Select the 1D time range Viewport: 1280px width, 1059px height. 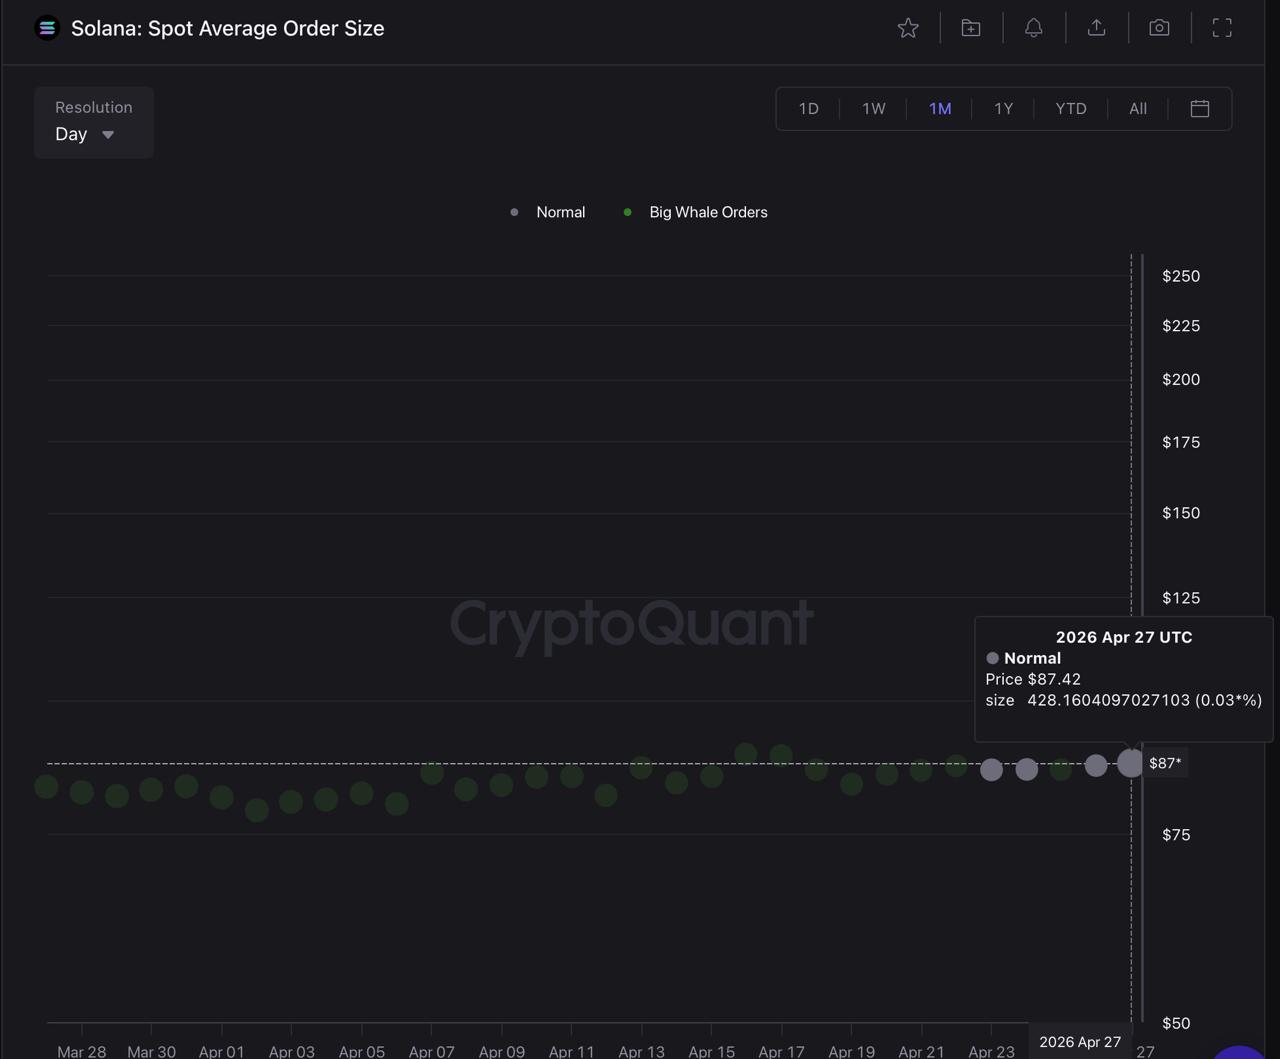(x=809, y=109)
